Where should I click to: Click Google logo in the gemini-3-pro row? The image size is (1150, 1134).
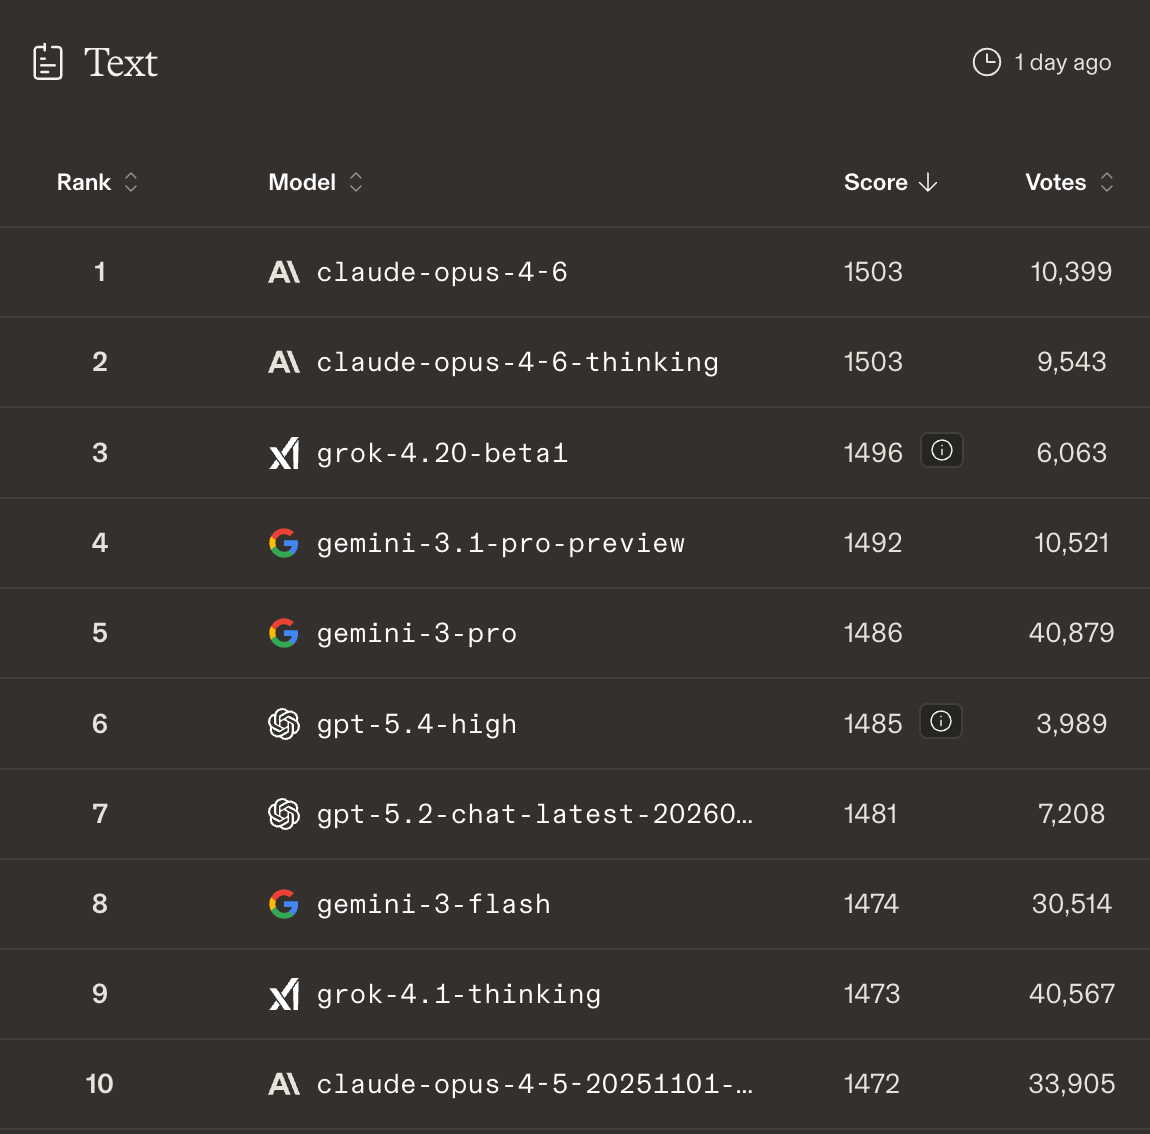(284, 633)
